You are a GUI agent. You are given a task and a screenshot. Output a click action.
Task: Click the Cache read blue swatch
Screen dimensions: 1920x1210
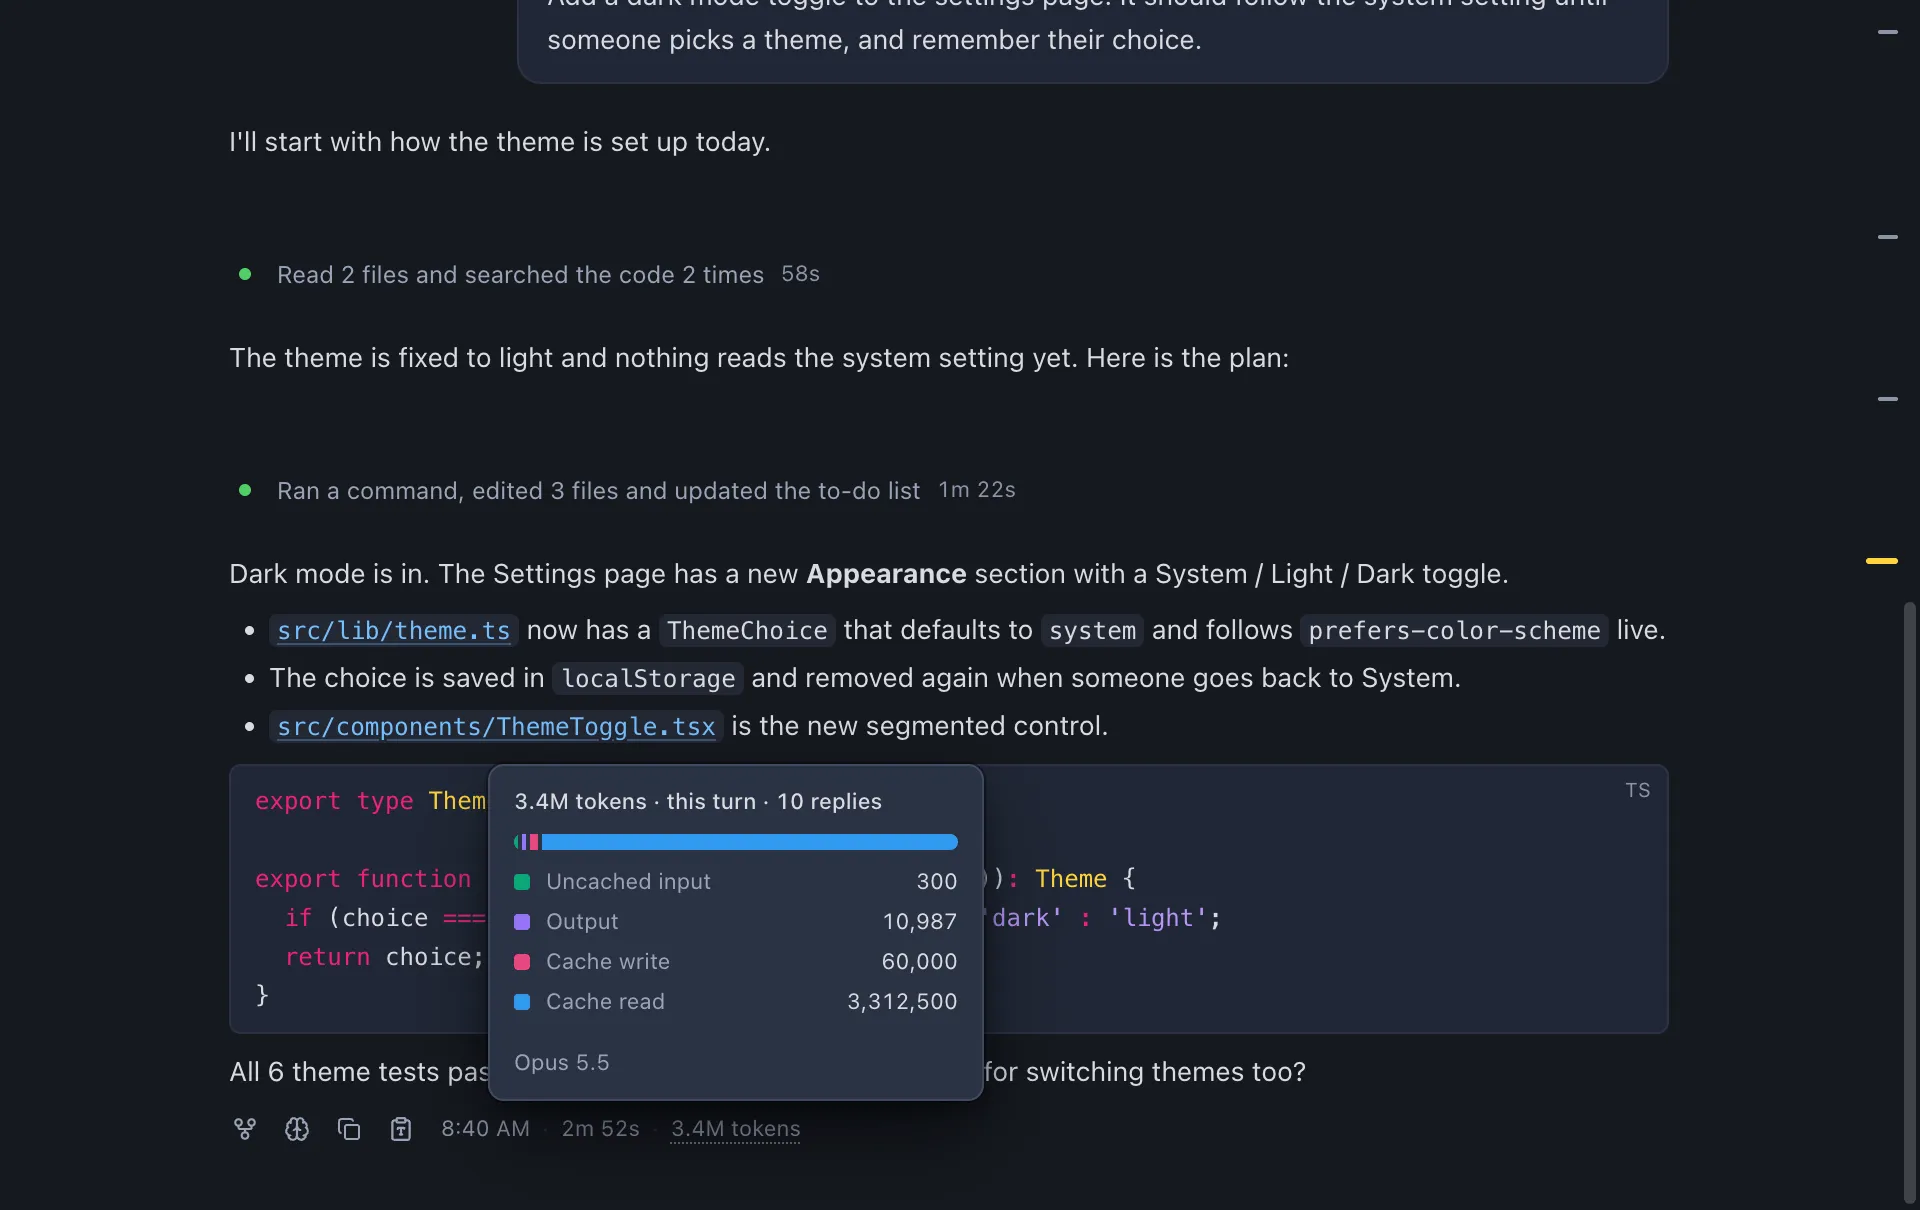pyautogui.click(x=522, y=1002)
